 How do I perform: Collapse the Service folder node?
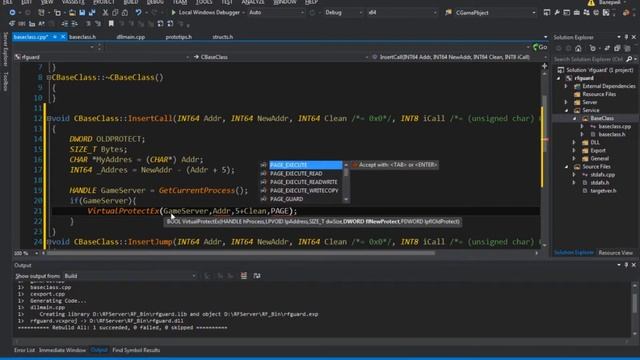(x=566, y=110)
